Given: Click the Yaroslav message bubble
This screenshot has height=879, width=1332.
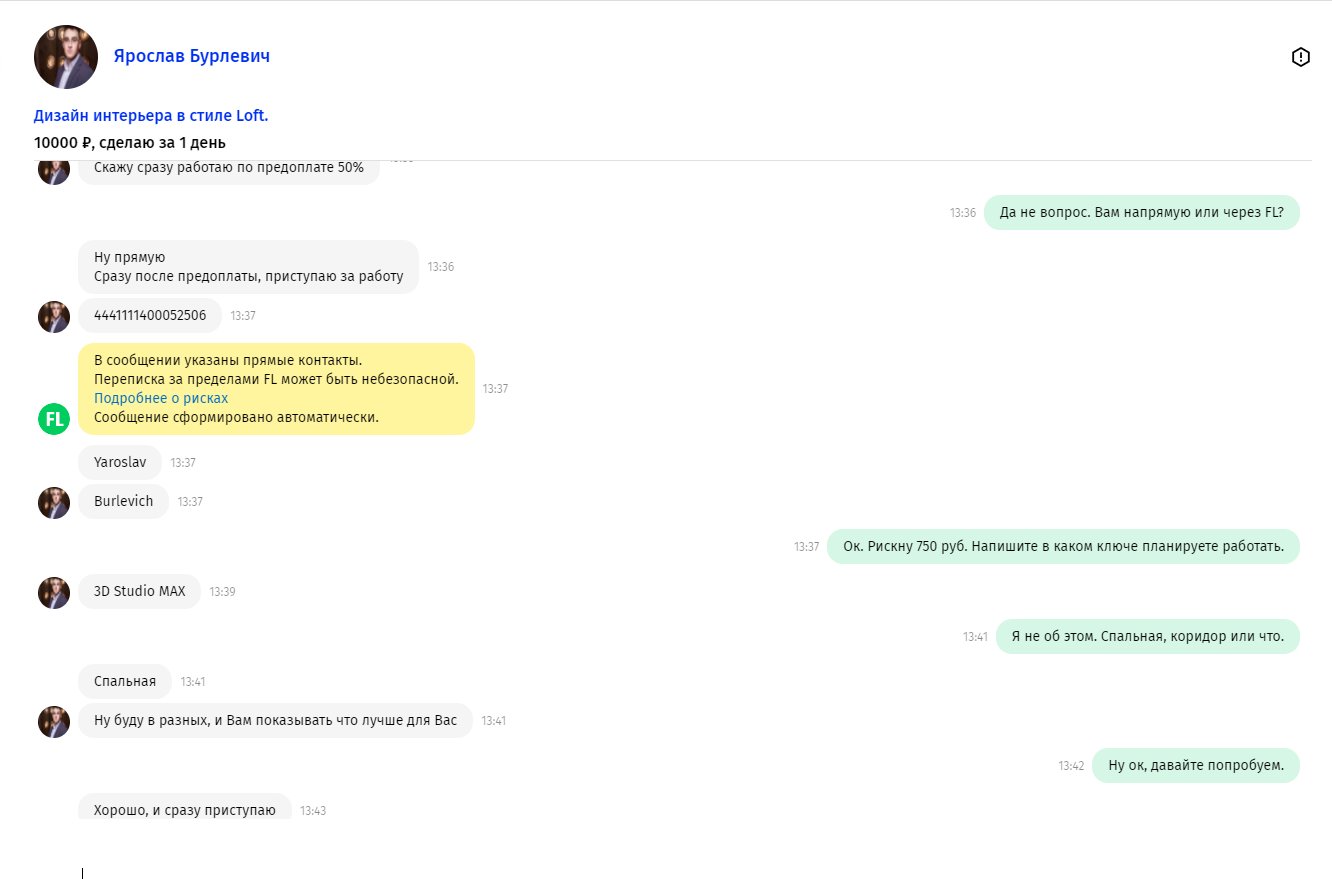Looking at the screenshot, I should 120,463.
